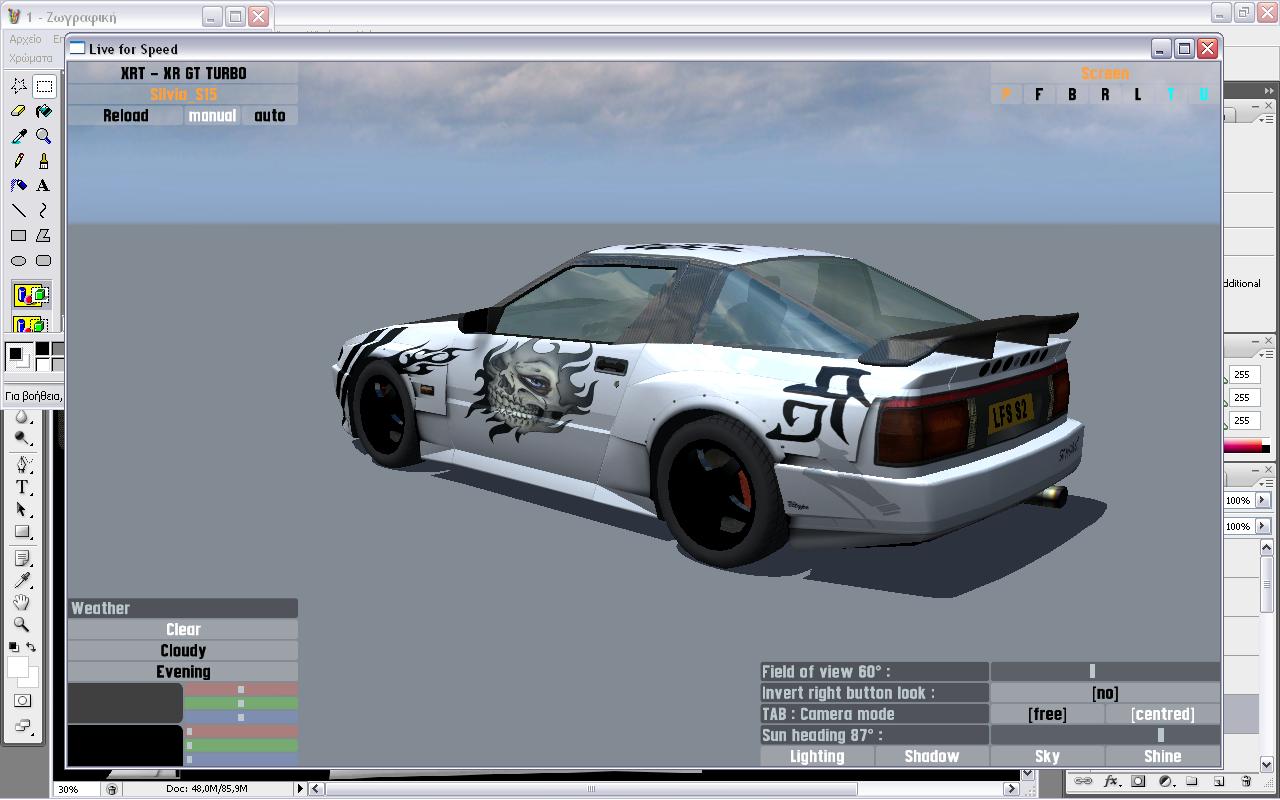Viewport: 1280px width, 800px height.
Task: Choose the Curve tool in Paint
Action: 44,211
